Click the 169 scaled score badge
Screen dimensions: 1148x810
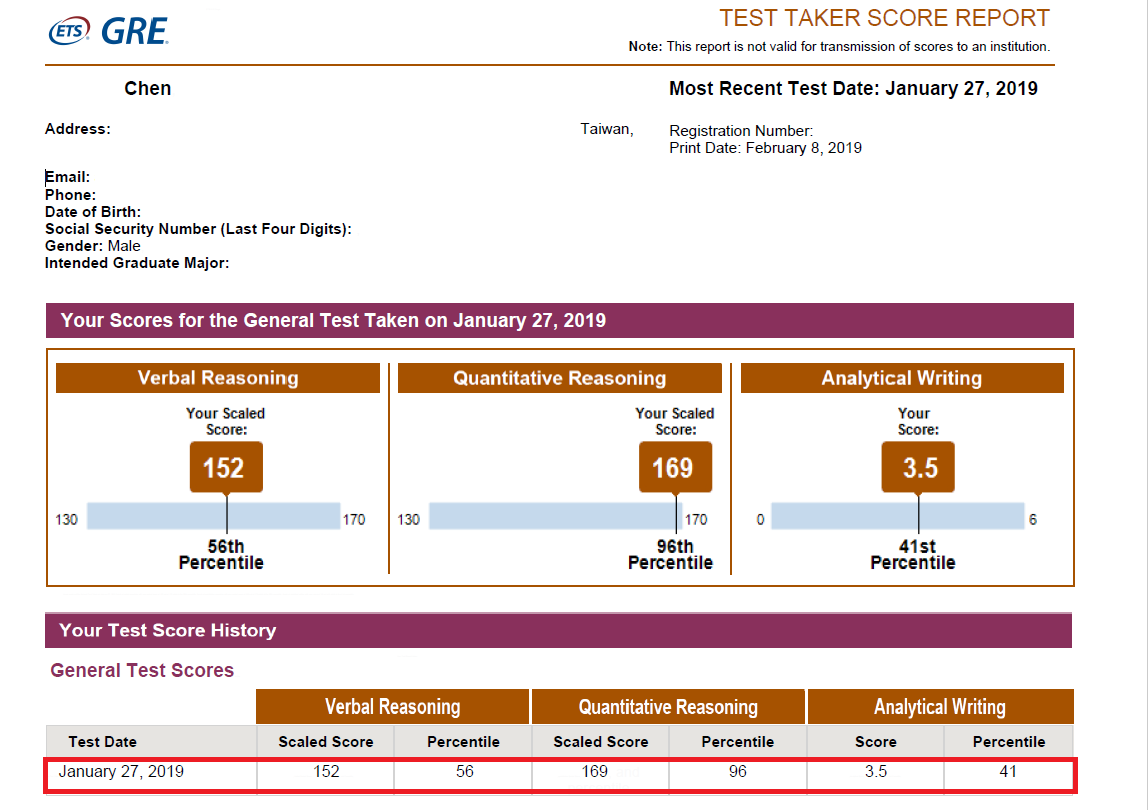(x=675, y=467)
